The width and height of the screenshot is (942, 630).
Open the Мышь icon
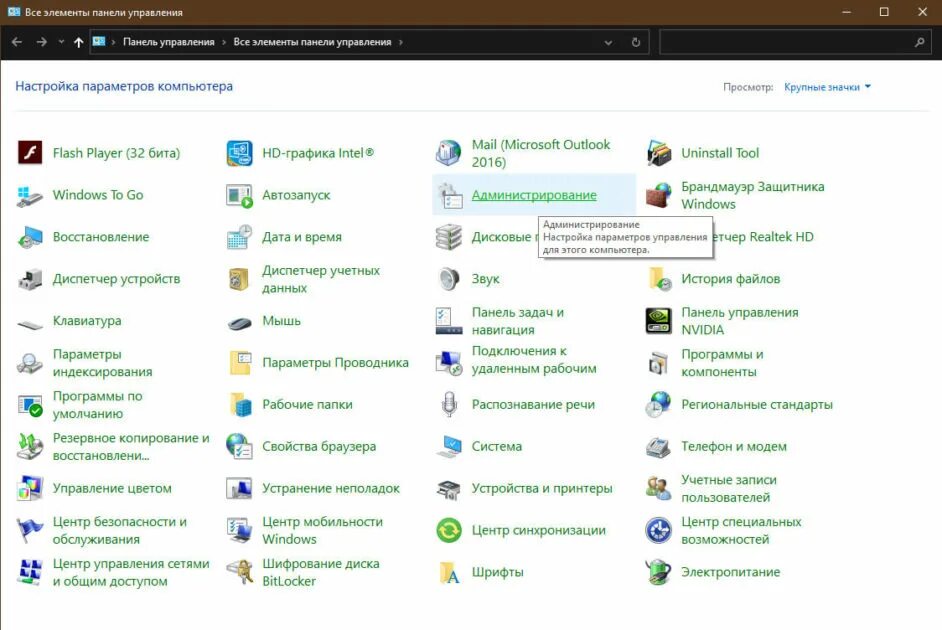pyautogui.click(x=239, y=323)
